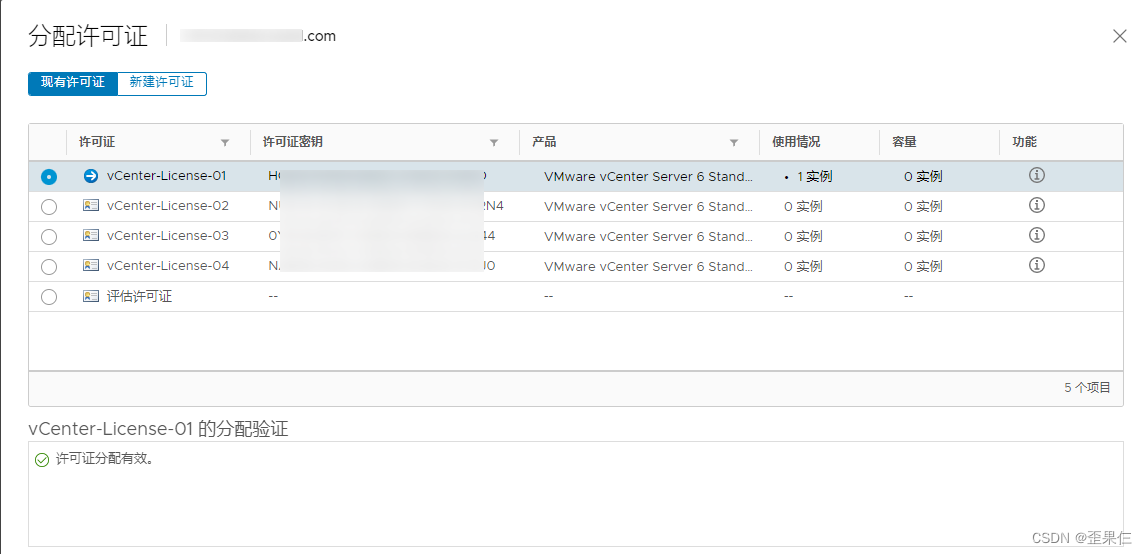Click the info icon for vCenter-License-02
Screen dimensions: 1147x554
[x=1036, y=206]
